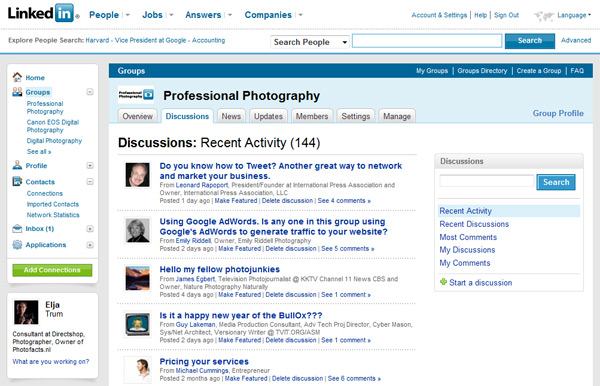Click the green plus icon beside Start a discussion
Screen dimensions: 600x386
pos(443,282)
